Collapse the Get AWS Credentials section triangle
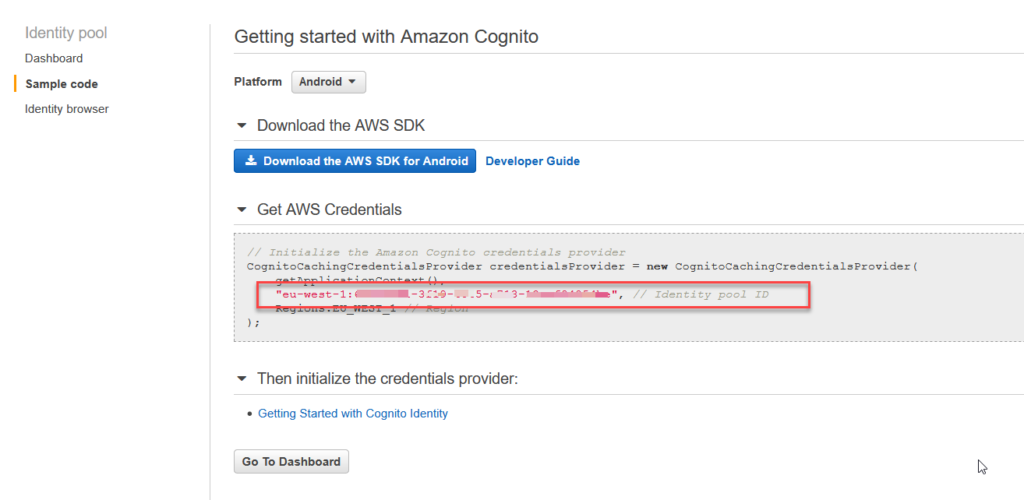The width and height of the screenshot is (1024, 500). (241, 210)
